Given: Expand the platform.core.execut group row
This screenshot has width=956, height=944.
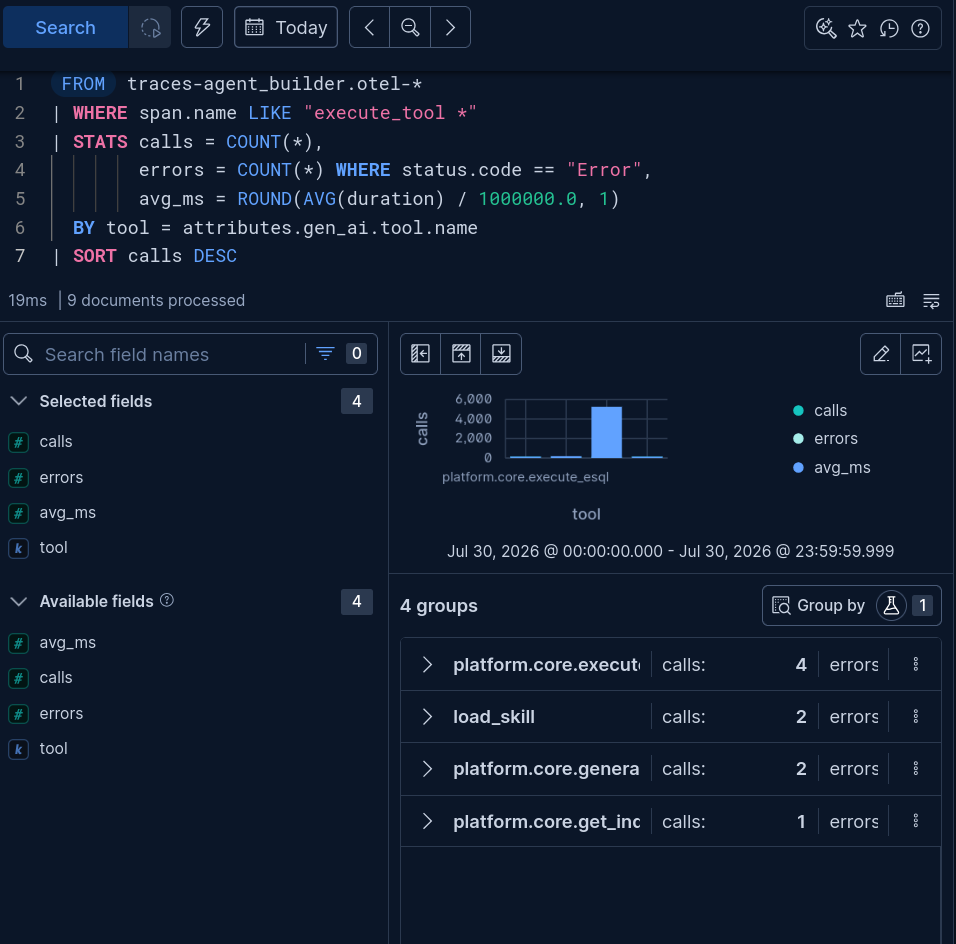Looking at the screenshot, I should point(427,665).
